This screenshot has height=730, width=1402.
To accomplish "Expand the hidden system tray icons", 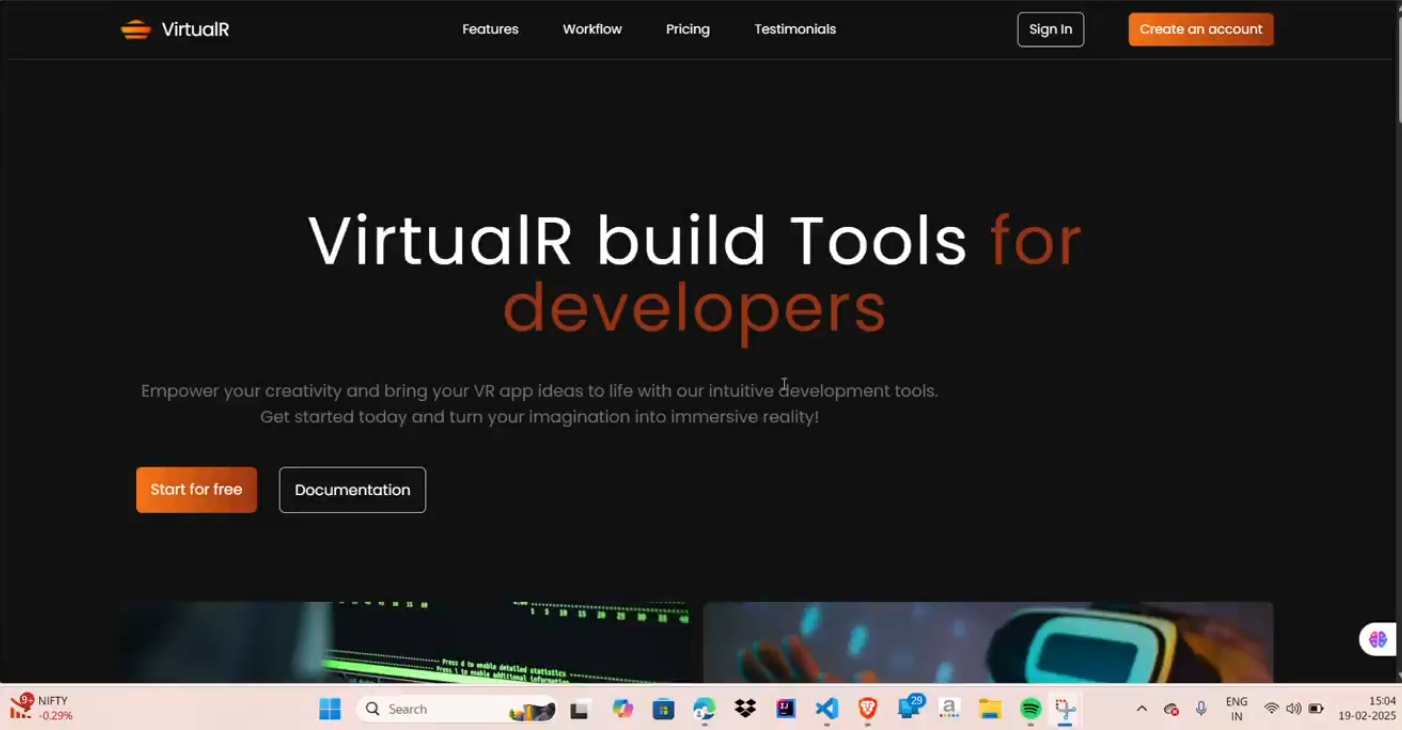I will coord(1141,709).
